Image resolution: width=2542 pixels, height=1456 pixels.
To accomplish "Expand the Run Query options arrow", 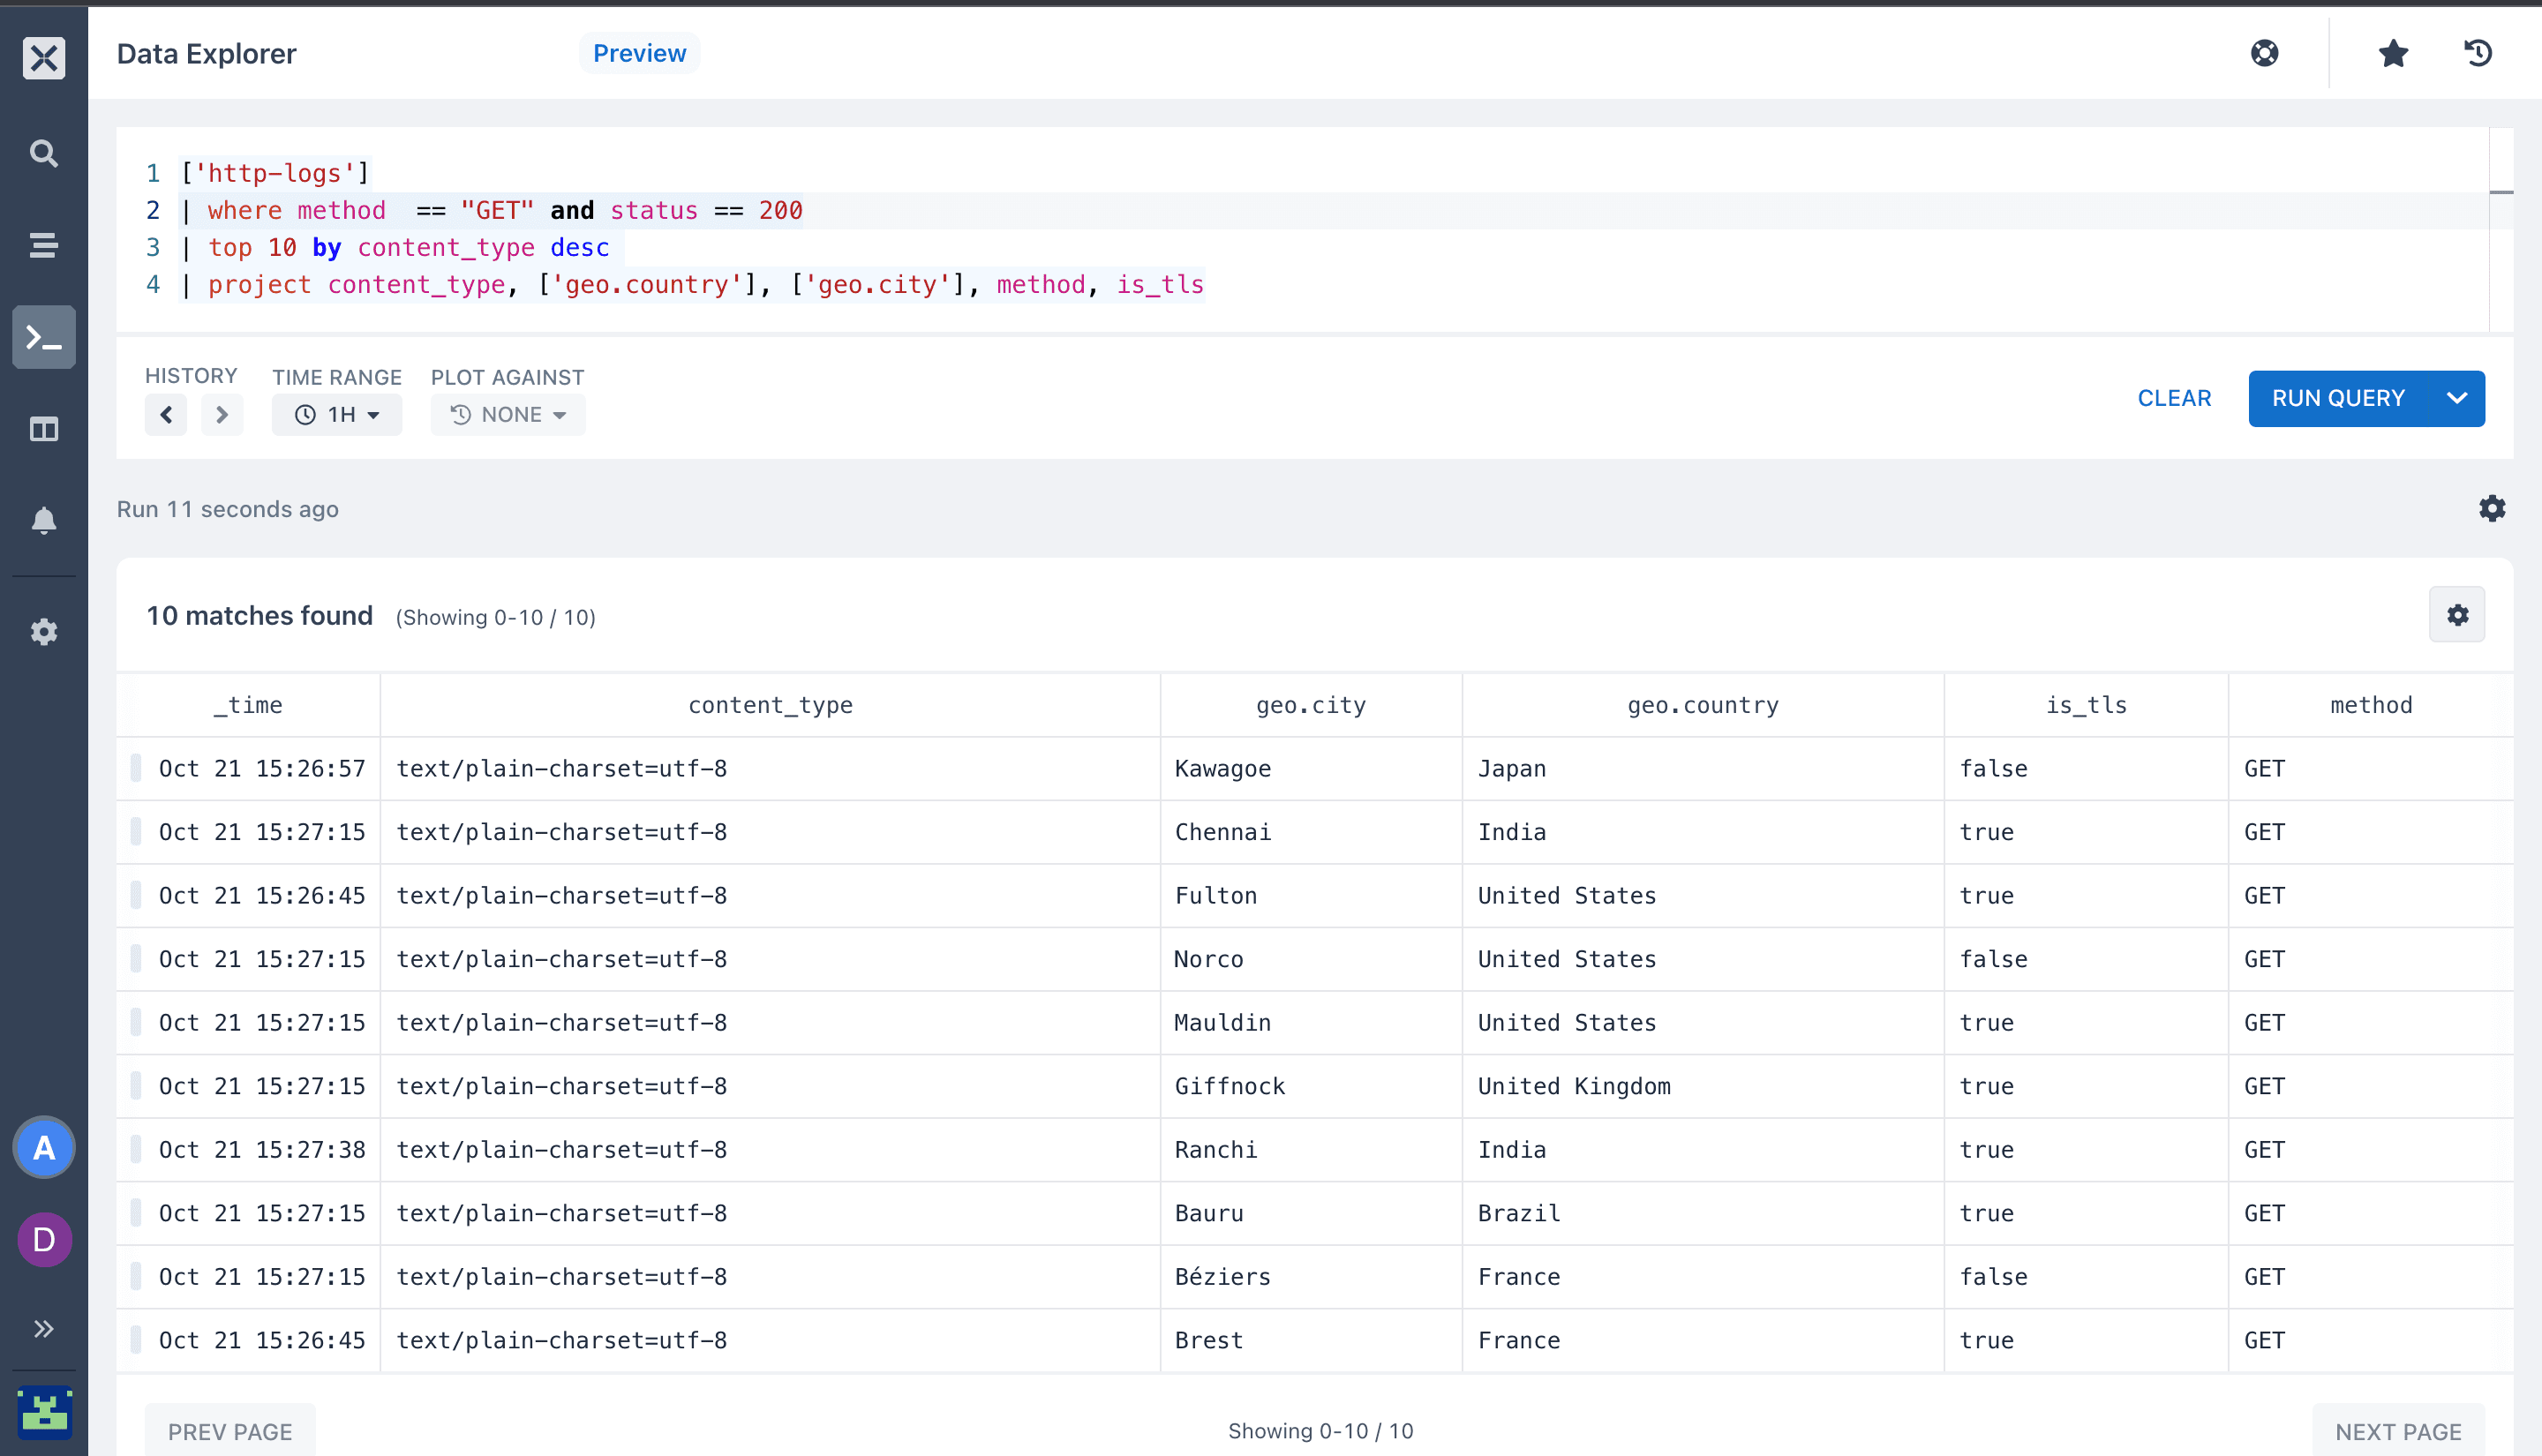I will (x=2457, y=398).
